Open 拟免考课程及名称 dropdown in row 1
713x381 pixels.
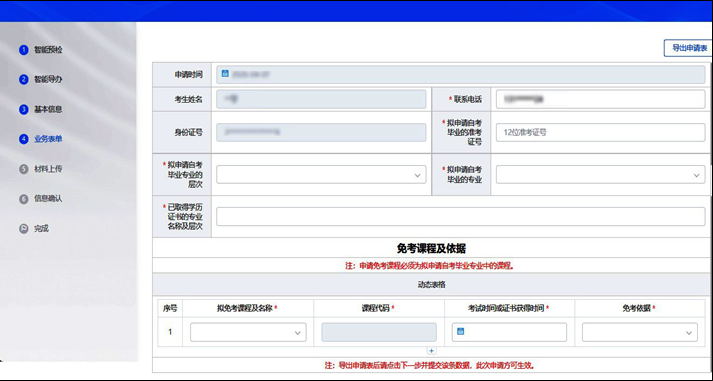tap(248, 332)
